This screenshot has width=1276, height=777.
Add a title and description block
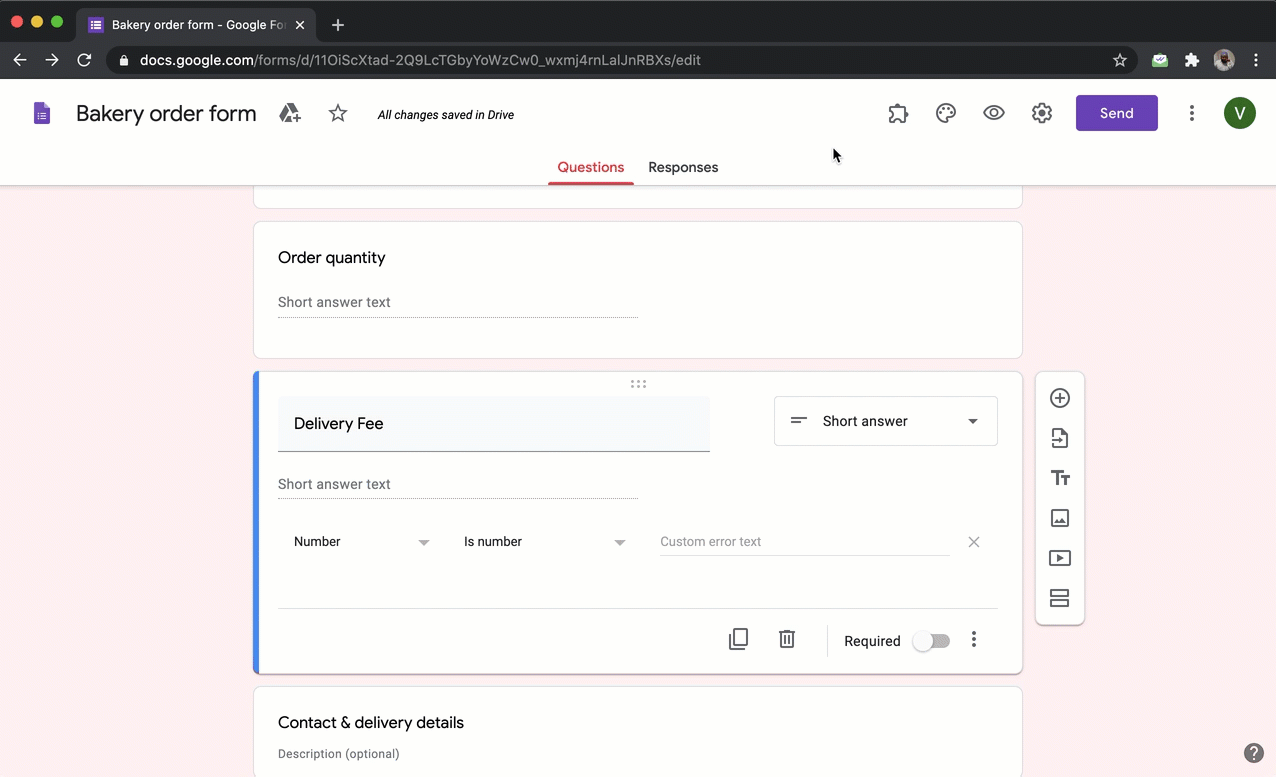(x=1059, y=478)
